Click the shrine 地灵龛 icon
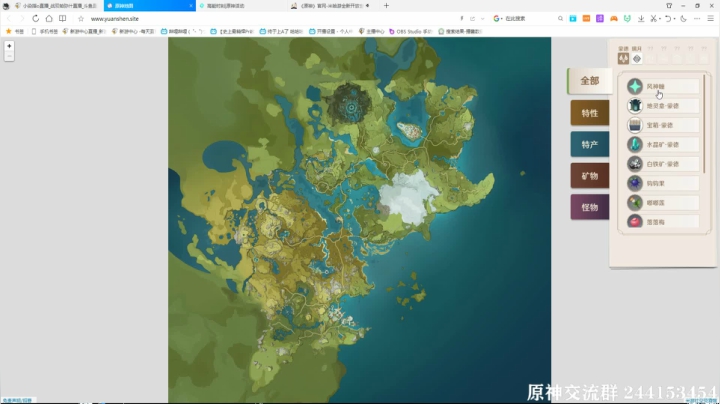 coord(635,106)
